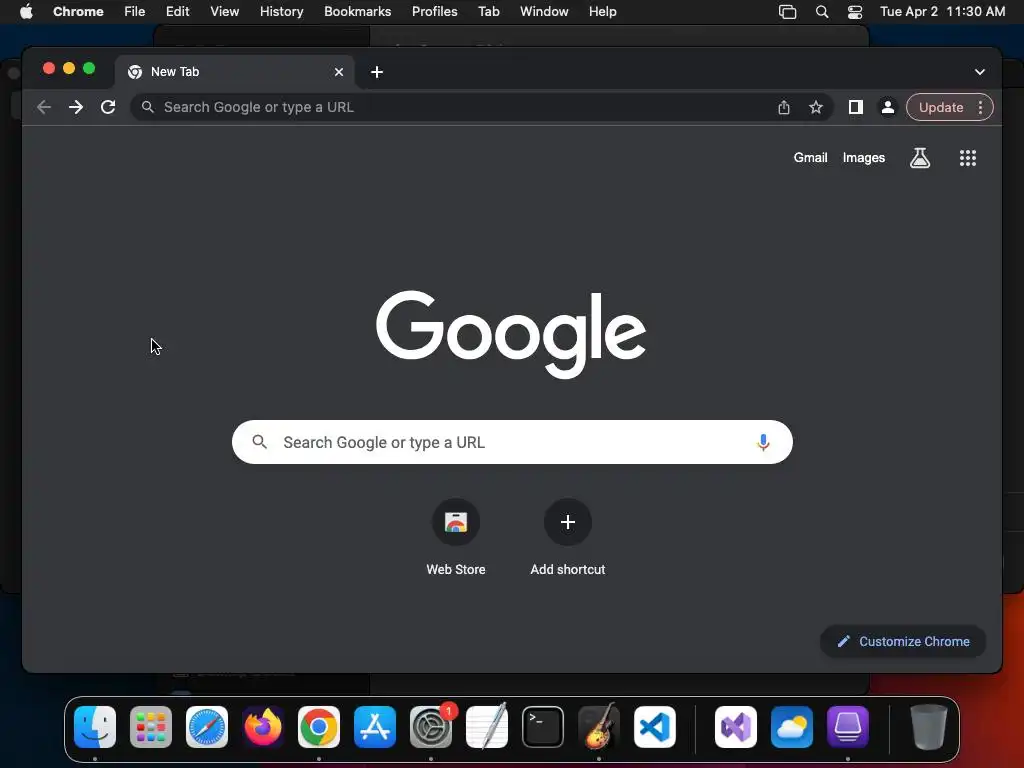
Task: Click the Spotlight search icon
Action: click(x=822, y=12)
